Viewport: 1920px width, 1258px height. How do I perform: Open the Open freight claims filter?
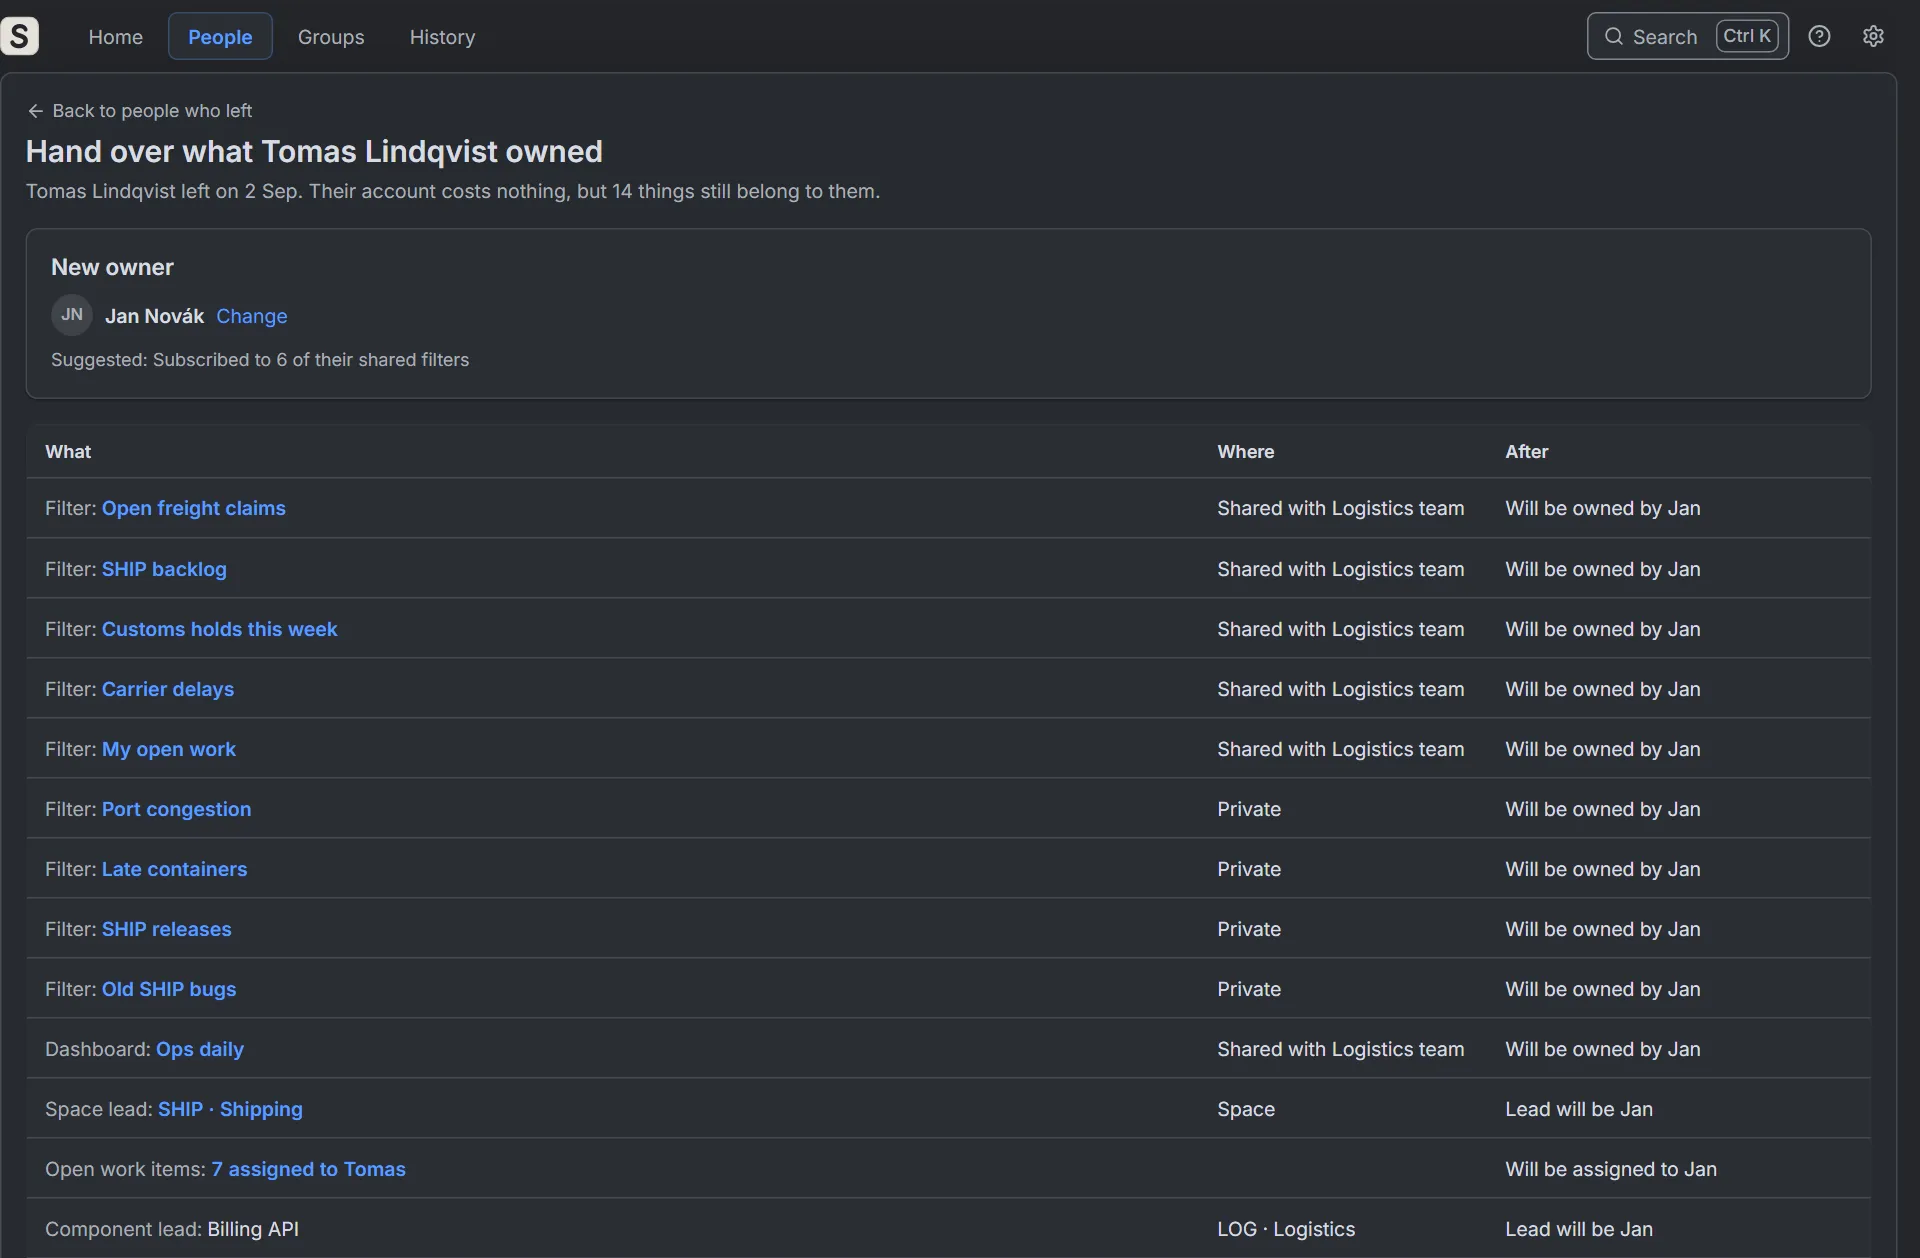(x=194, y=508)
